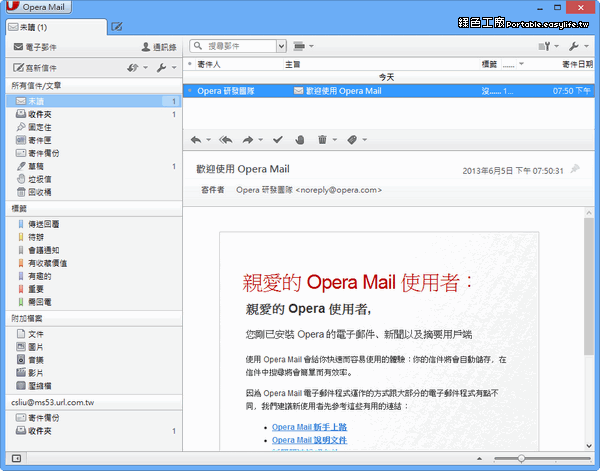
Task: Click the status bar up arrow
Action: point(479,458)
